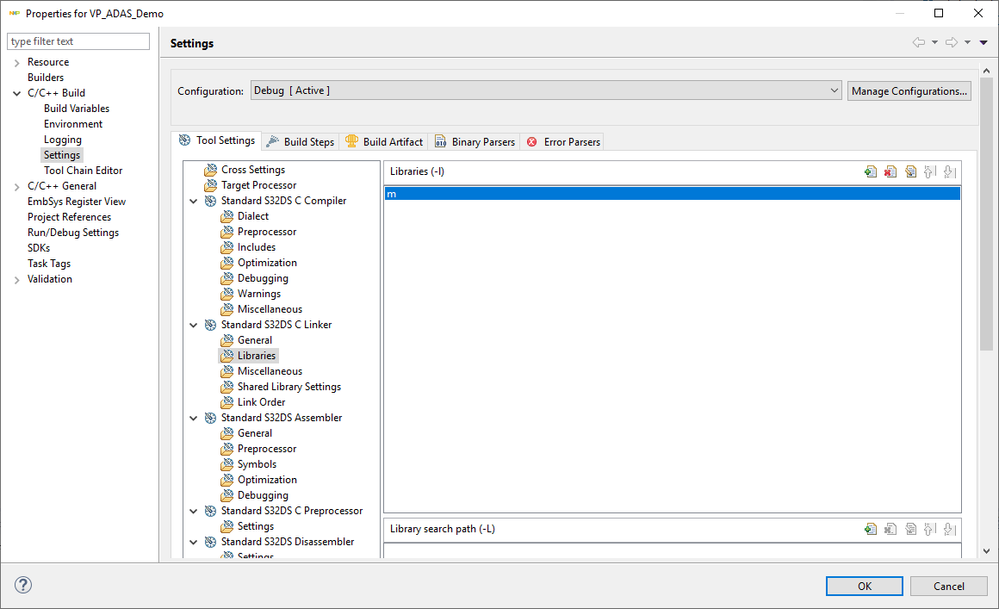Switch to the Tool Settings tab
The height and width of the screenshot is (609, 999).
(217, 141)
